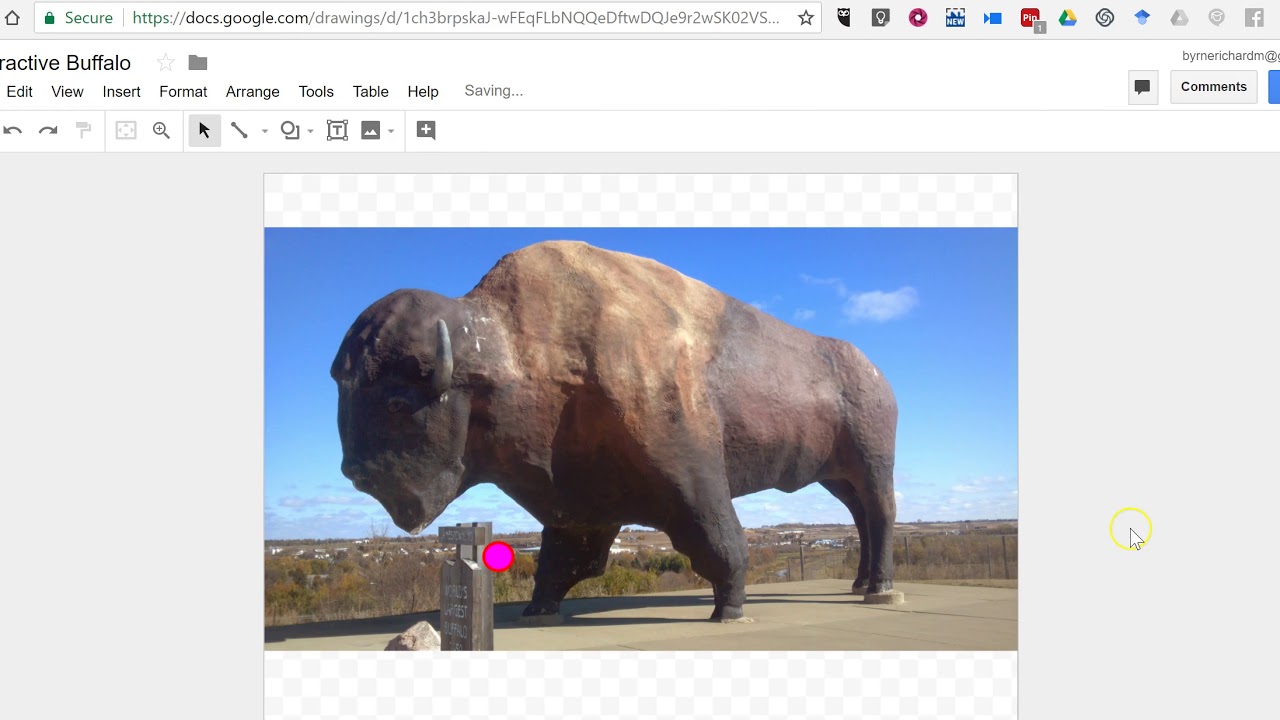1280x720 pixels.
Task: Click the docs.google.com URL address bar
Action: click(456, 18)
